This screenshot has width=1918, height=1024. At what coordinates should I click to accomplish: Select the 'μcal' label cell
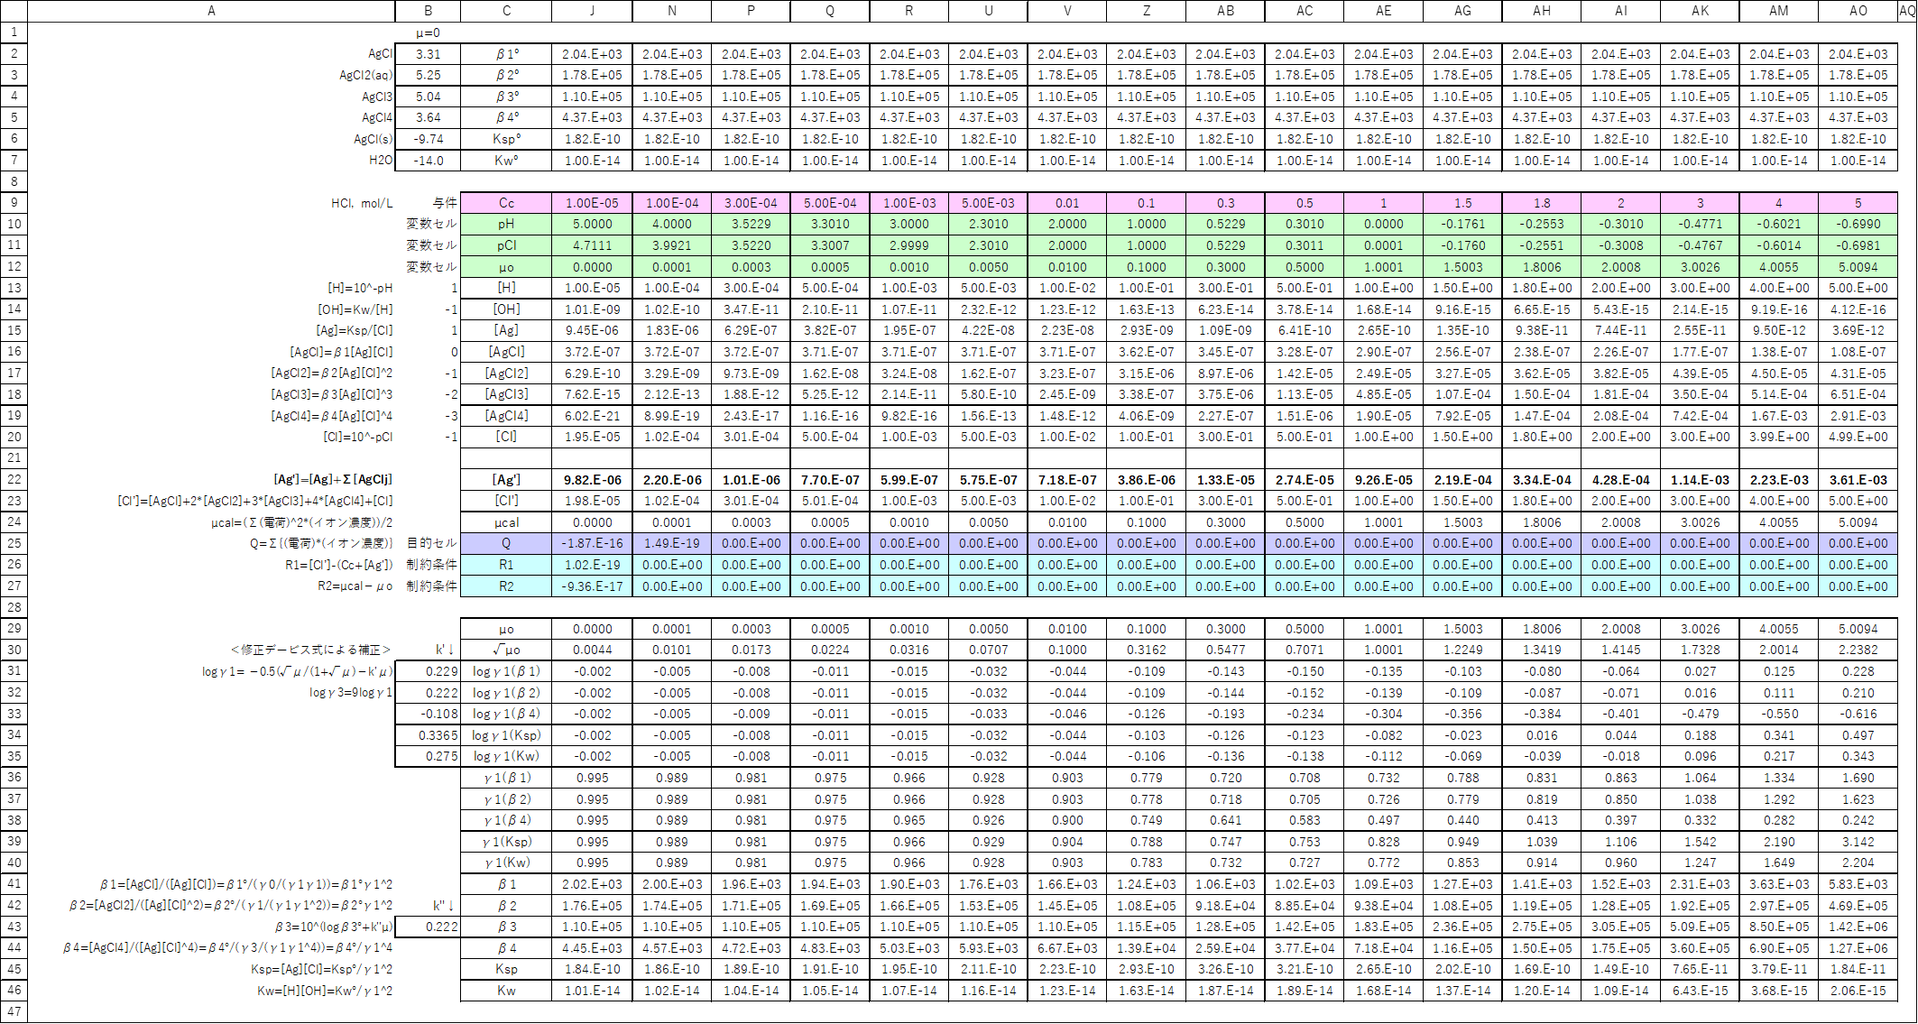(506, 522)
